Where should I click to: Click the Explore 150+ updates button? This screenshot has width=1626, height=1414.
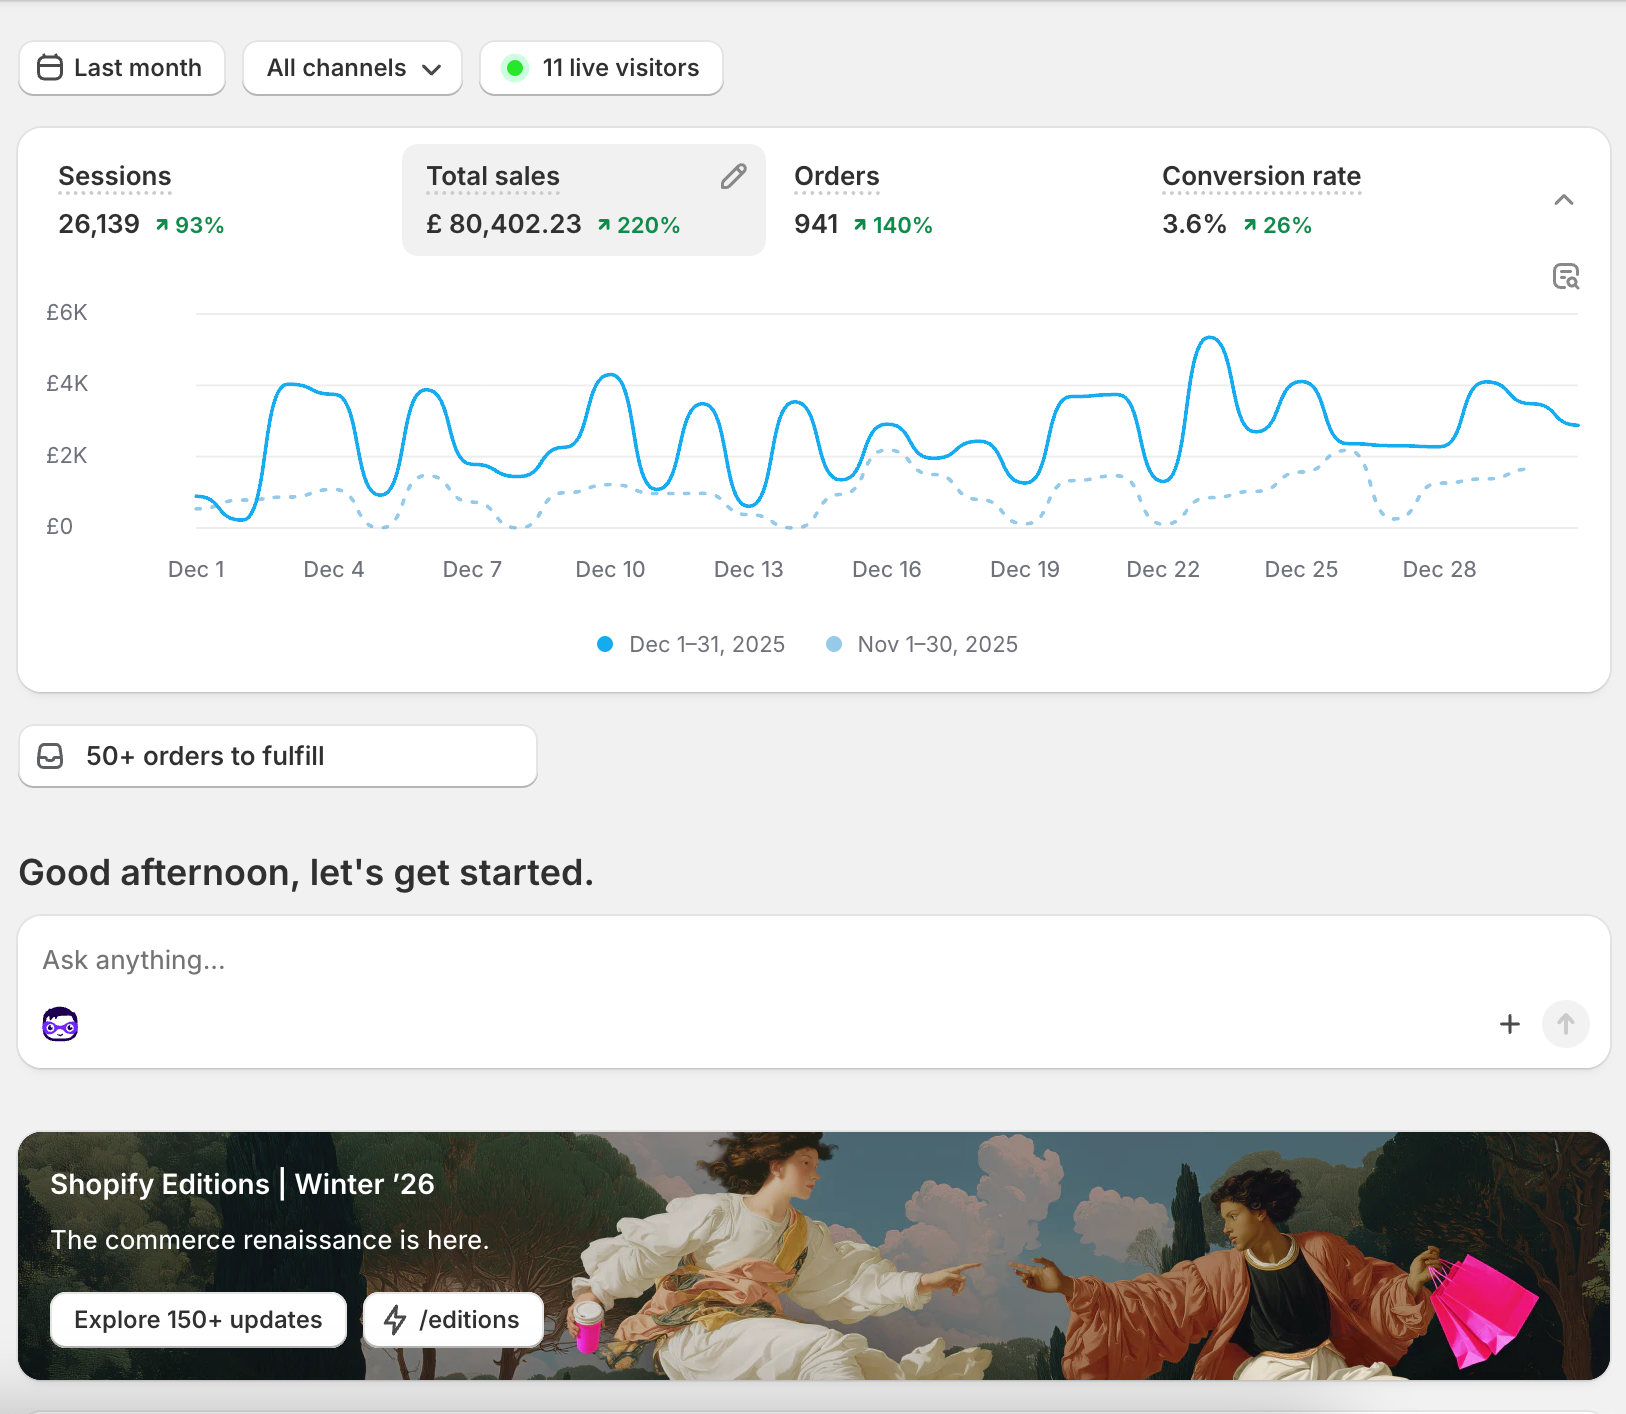(x=198, y=1320)
